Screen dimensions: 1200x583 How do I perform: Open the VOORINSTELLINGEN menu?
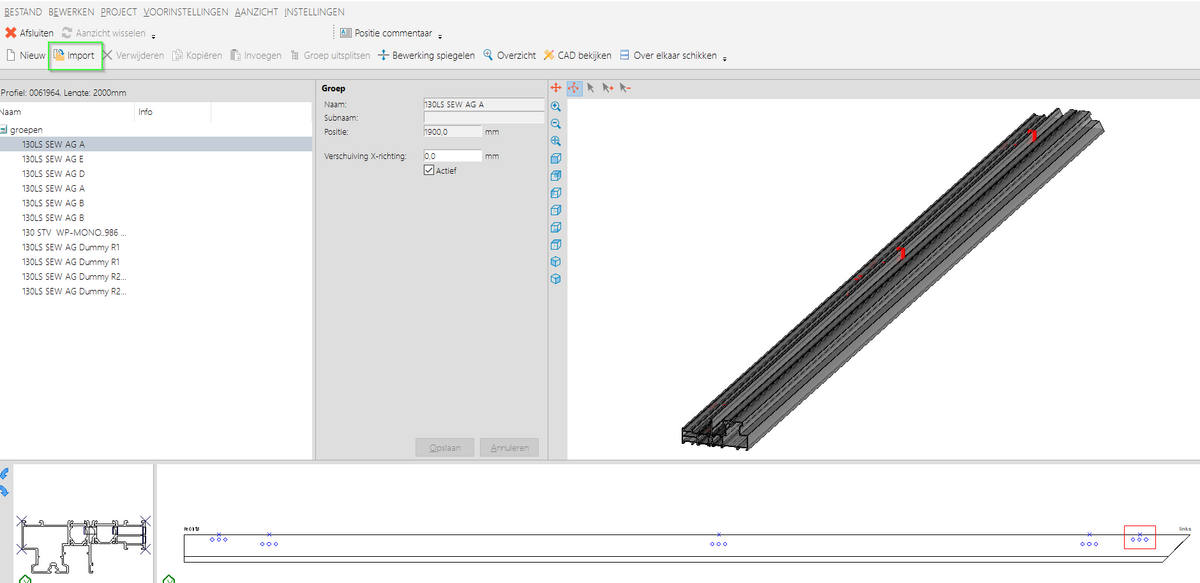coord(186,12)
